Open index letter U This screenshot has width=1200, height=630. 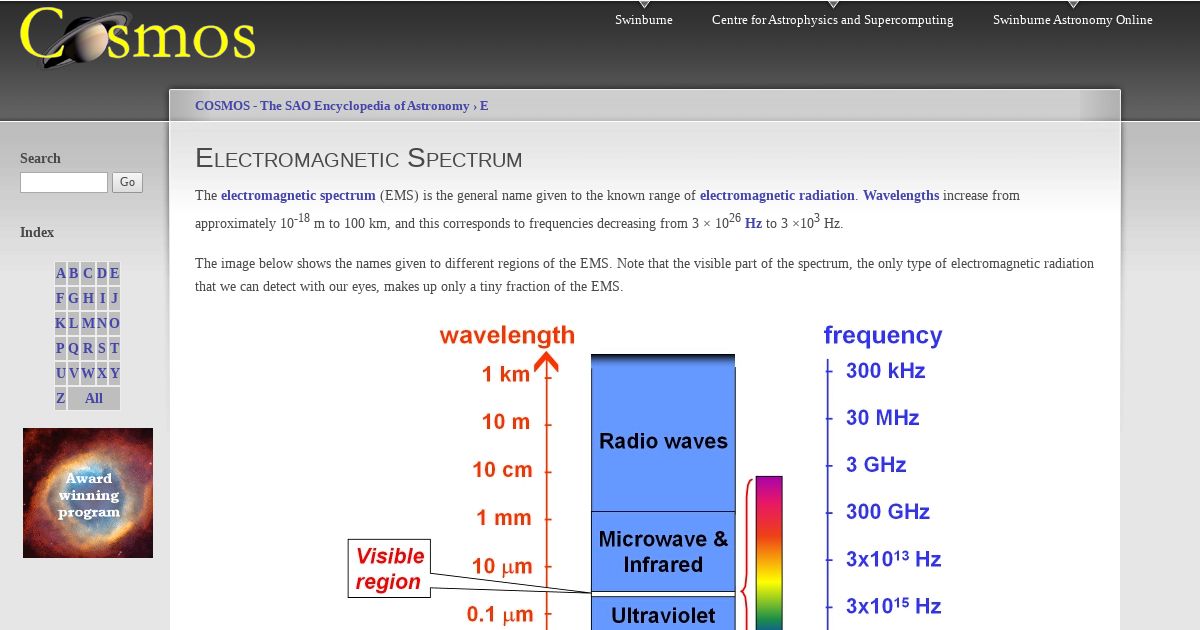(61, 373)
